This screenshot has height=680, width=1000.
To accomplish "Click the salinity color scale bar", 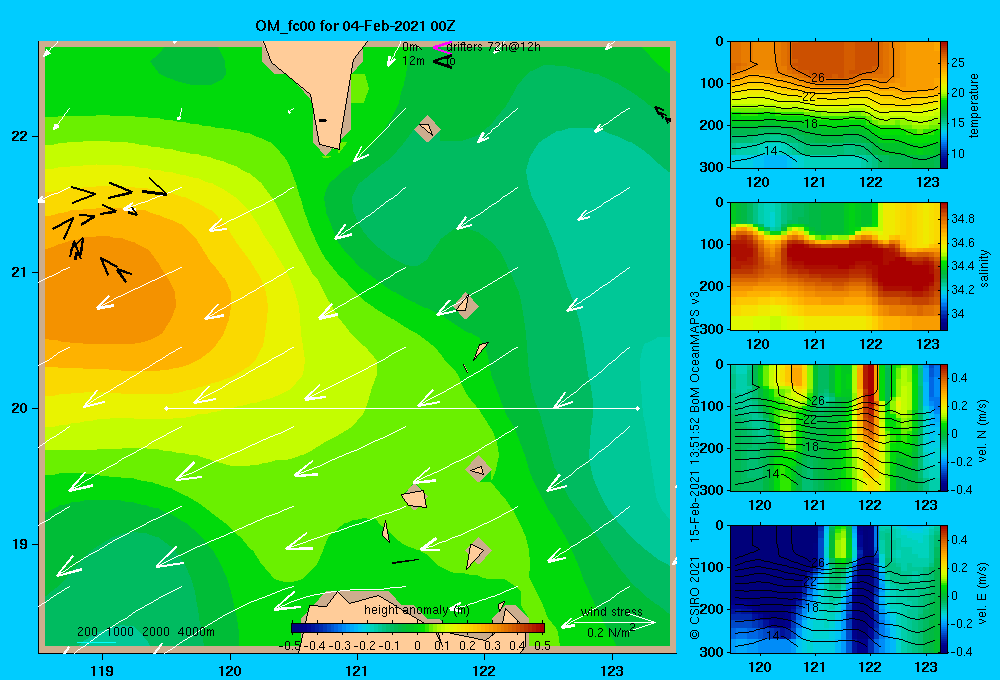I will [944, 266].
